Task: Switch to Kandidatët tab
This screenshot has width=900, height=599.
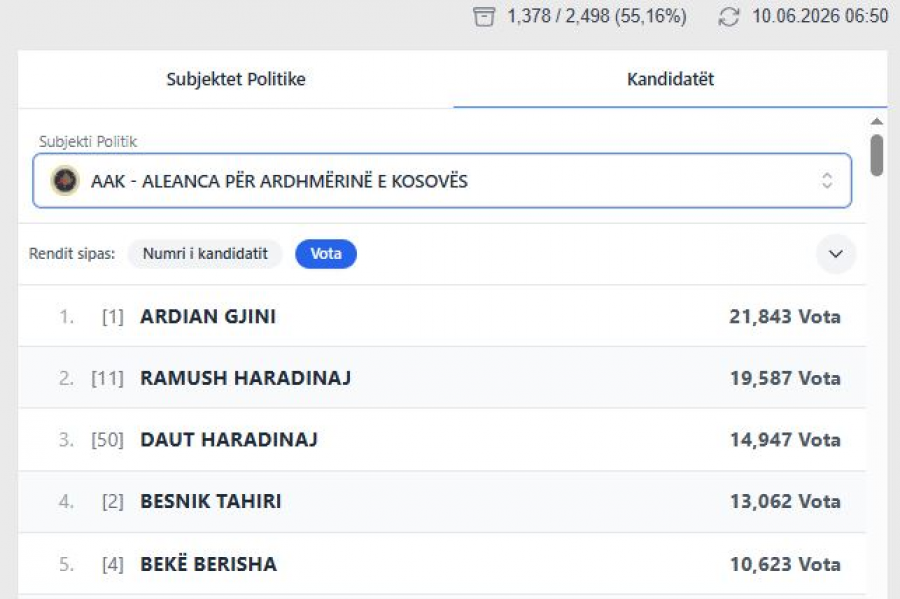Action: tap(670, 79)
